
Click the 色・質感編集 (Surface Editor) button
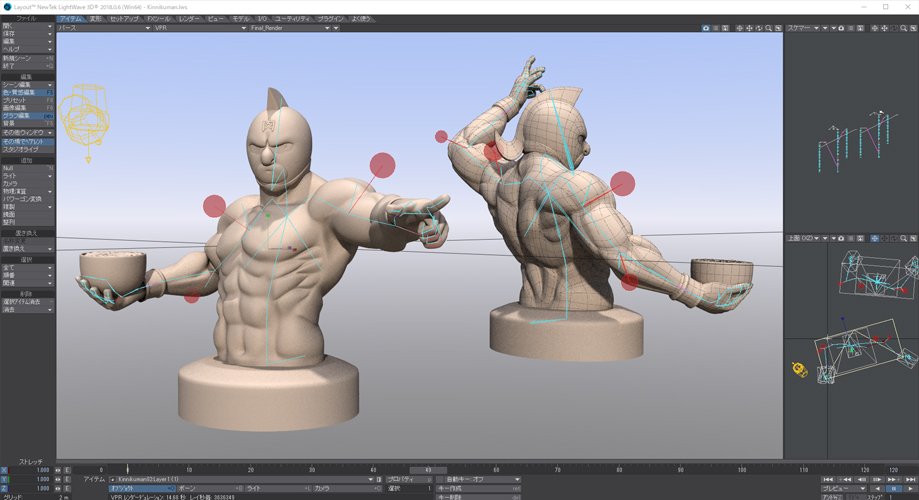point(27,93)
